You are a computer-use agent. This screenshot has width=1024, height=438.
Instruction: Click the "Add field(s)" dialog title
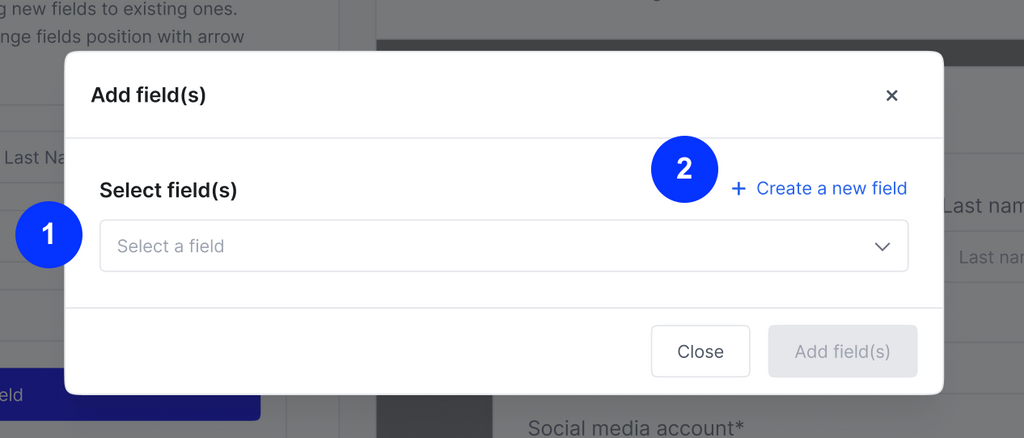pos(148,95)
